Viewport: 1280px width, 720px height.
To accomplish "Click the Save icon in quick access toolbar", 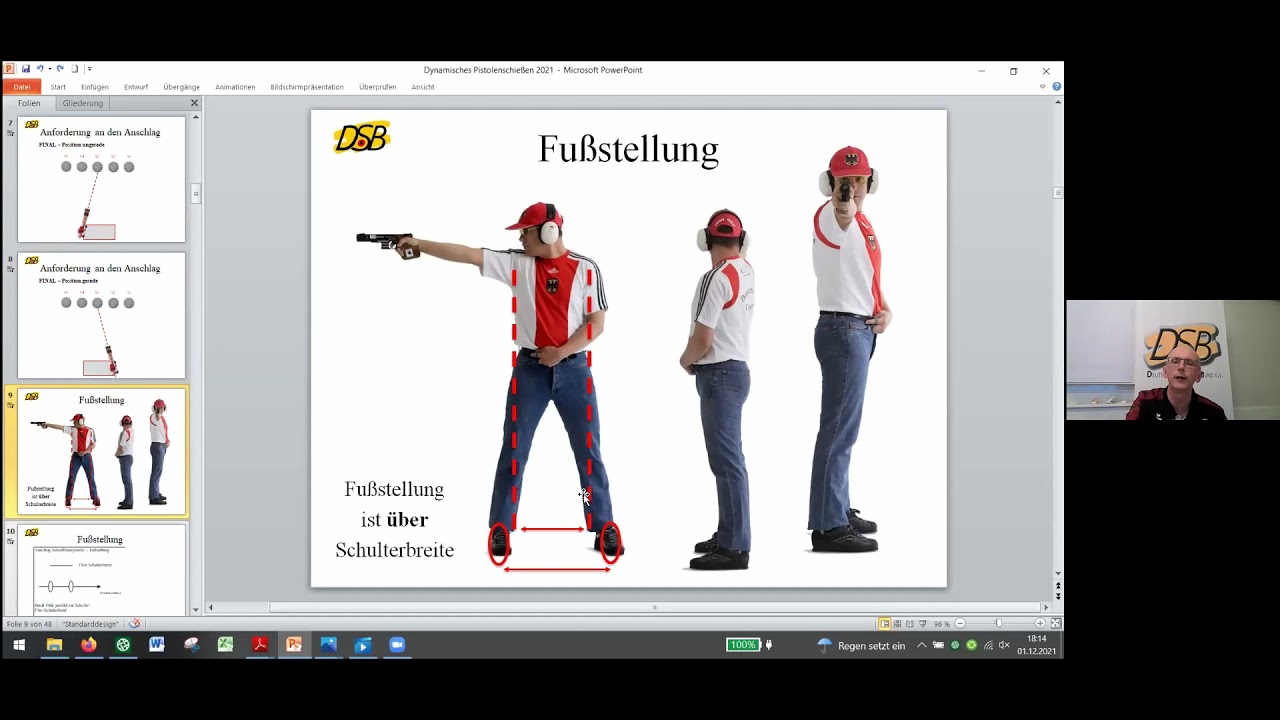I will pos(26,69).
